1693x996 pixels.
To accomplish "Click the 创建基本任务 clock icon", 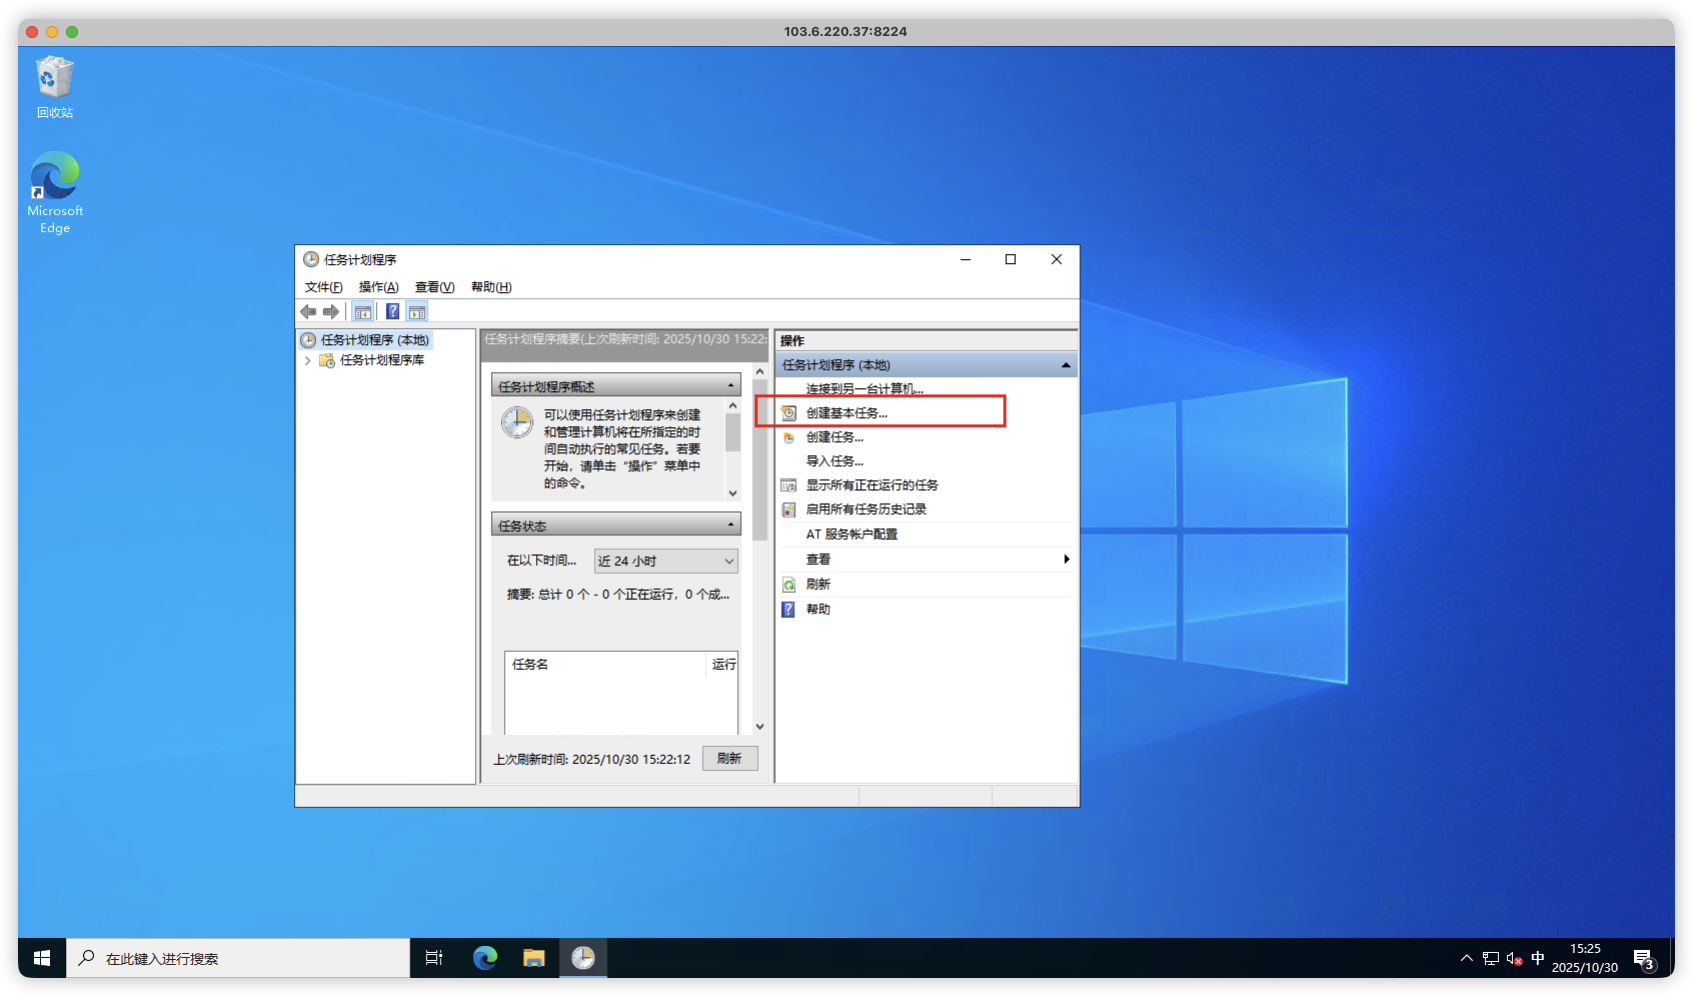I will tap(789, 413).
